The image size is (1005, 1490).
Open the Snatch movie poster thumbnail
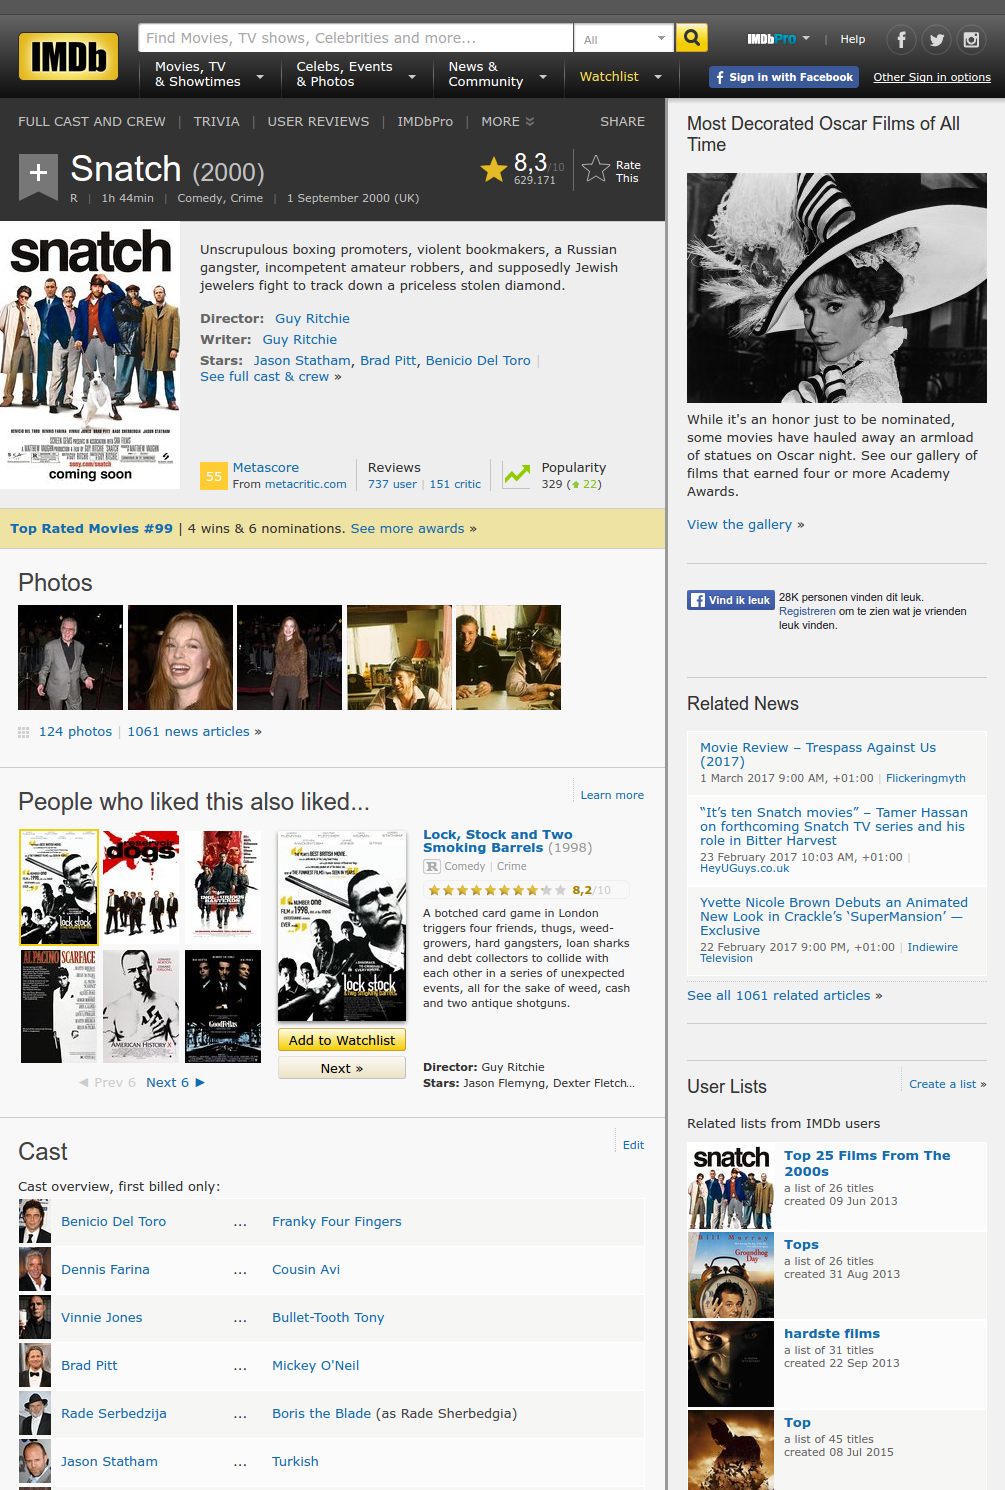(90, 355)
